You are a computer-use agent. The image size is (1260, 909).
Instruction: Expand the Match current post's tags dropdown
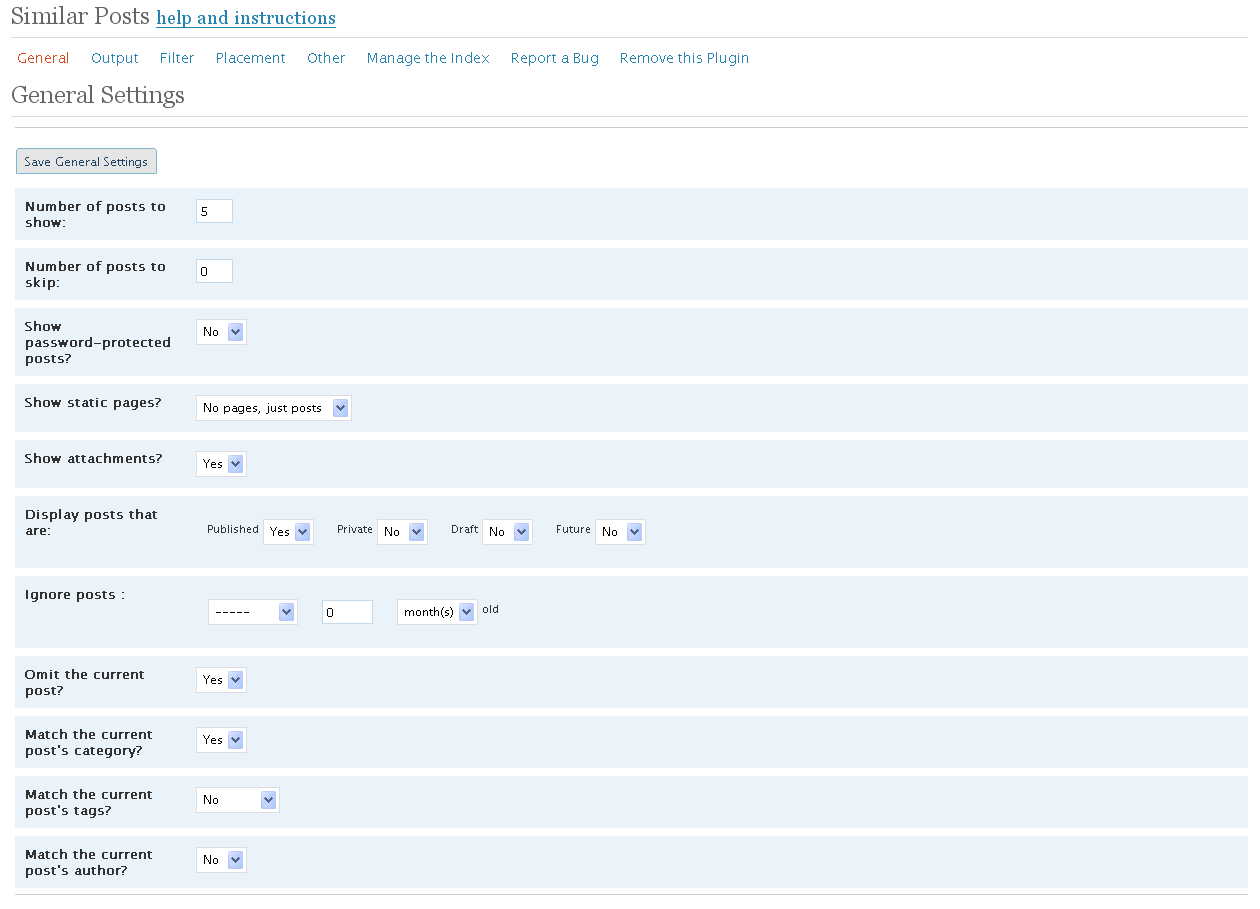238,800
